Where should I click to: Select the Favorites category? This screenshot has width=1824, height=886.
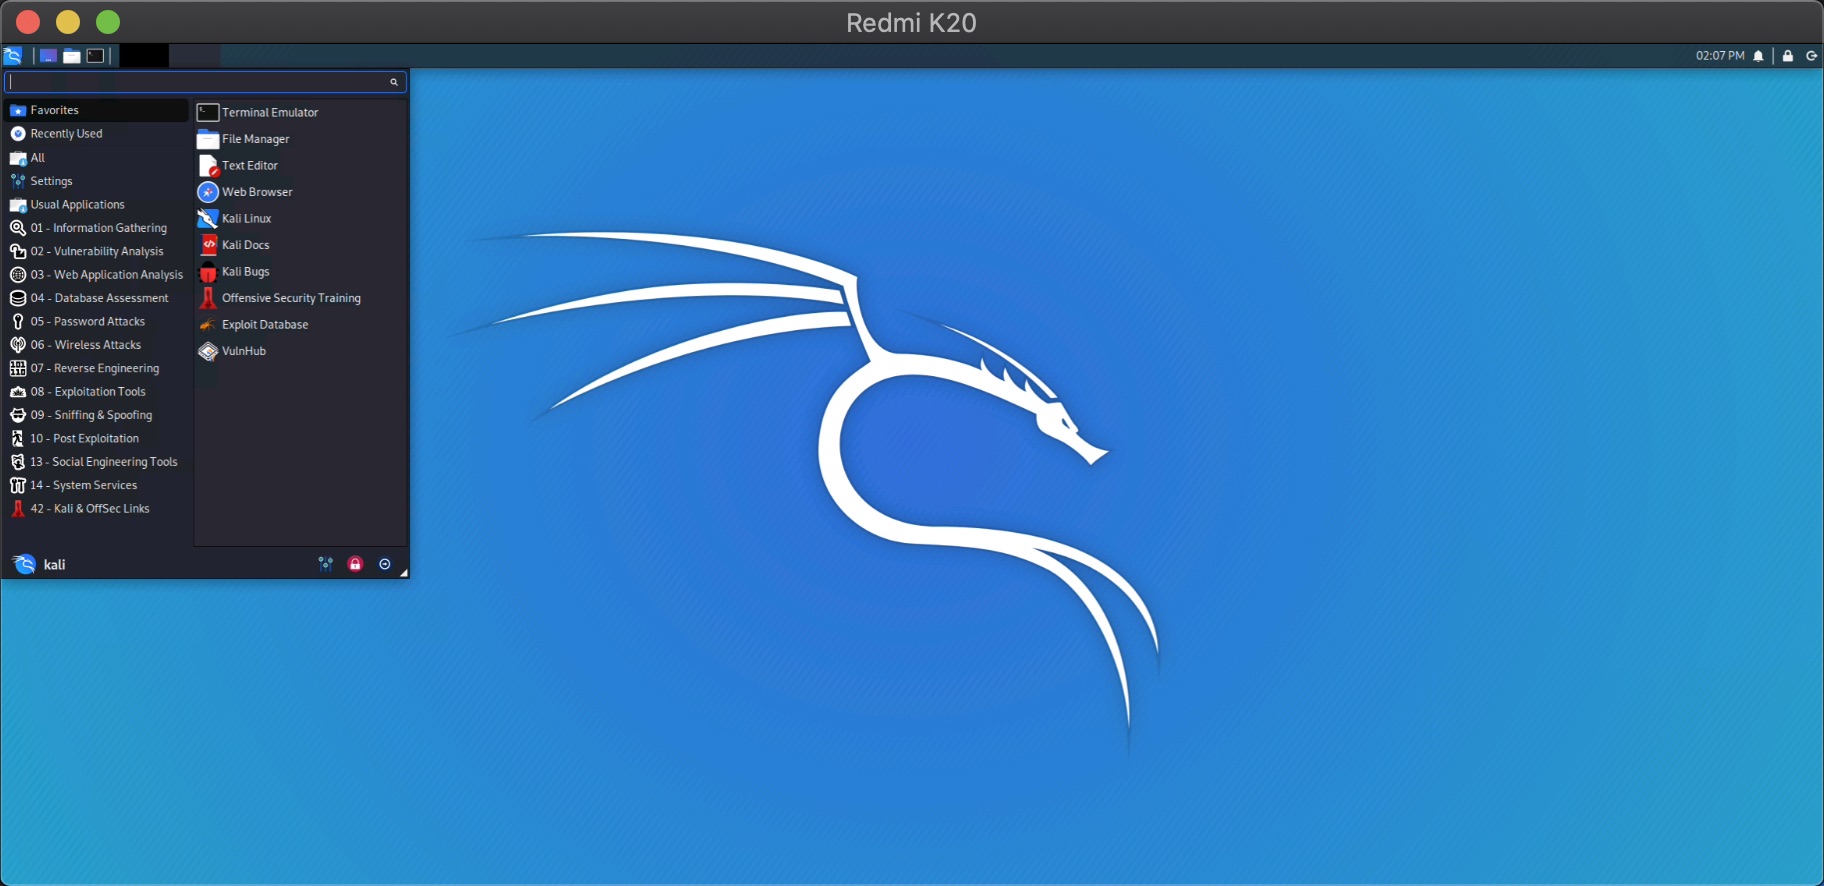(x=97, y=110)
